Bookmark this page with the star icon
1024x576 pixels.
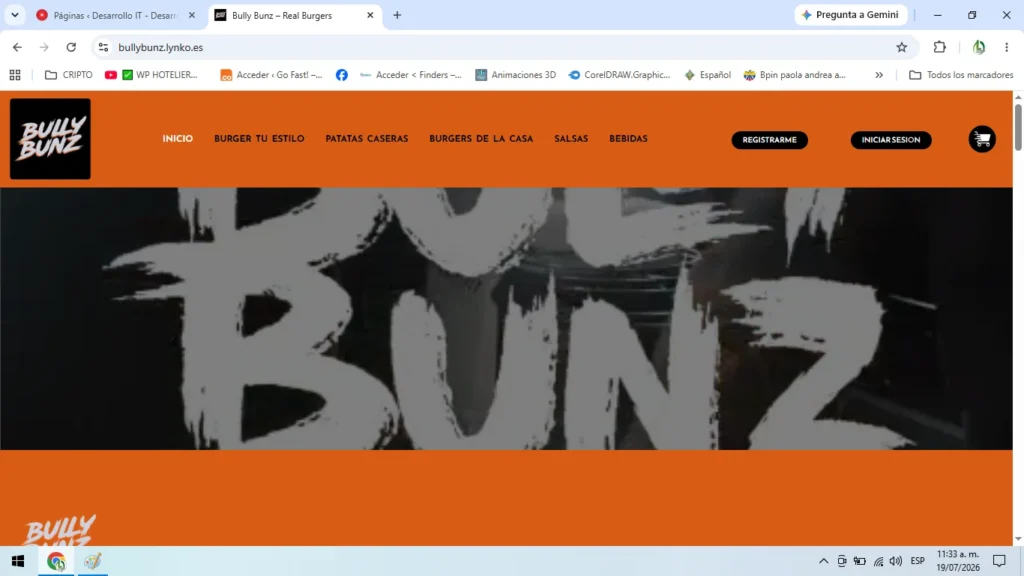pyautogui.click(x=901, y=47)
